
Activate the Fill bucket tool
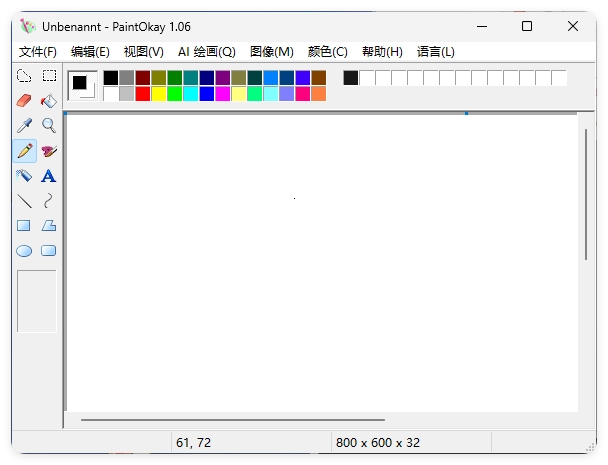pyautogui.click(x=48, y=101)
